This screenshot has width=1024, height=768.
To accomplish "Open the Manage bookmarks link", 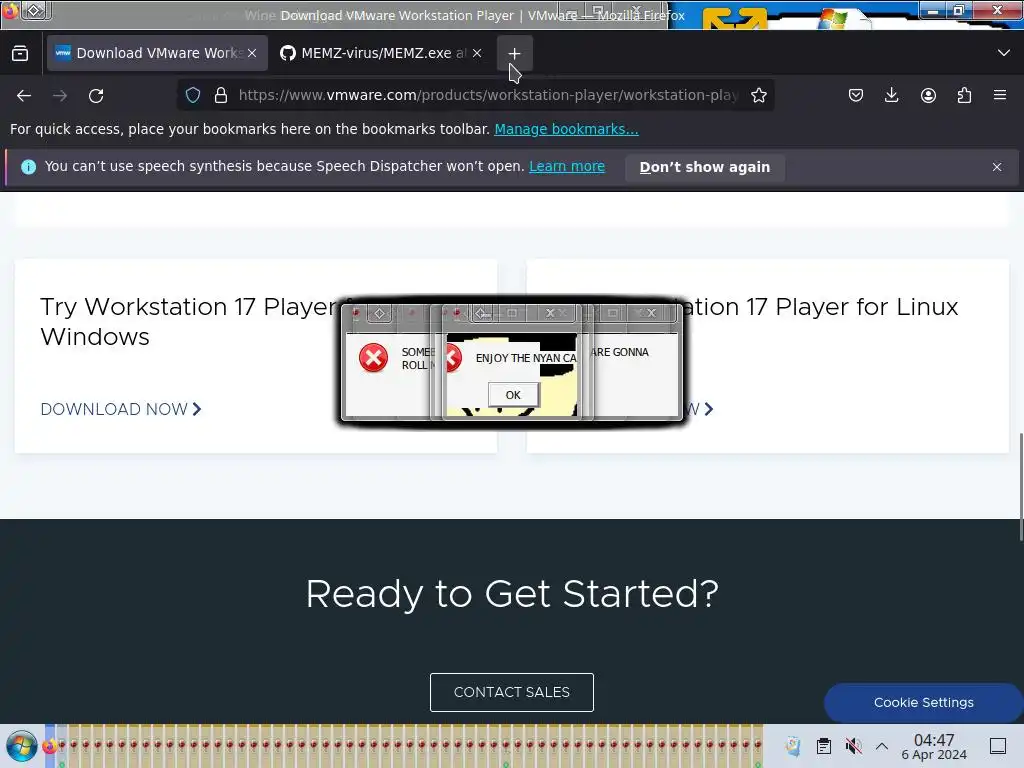I will pos(566,129).
